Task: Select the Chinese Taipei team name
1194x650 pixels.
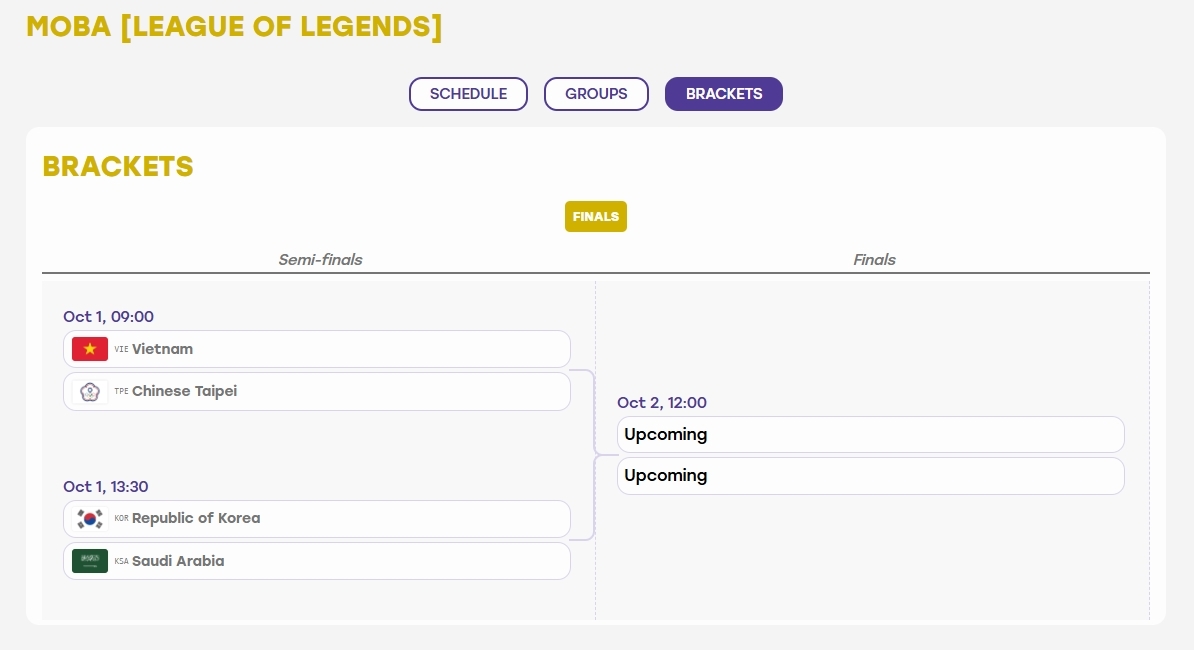Action: 184,391
